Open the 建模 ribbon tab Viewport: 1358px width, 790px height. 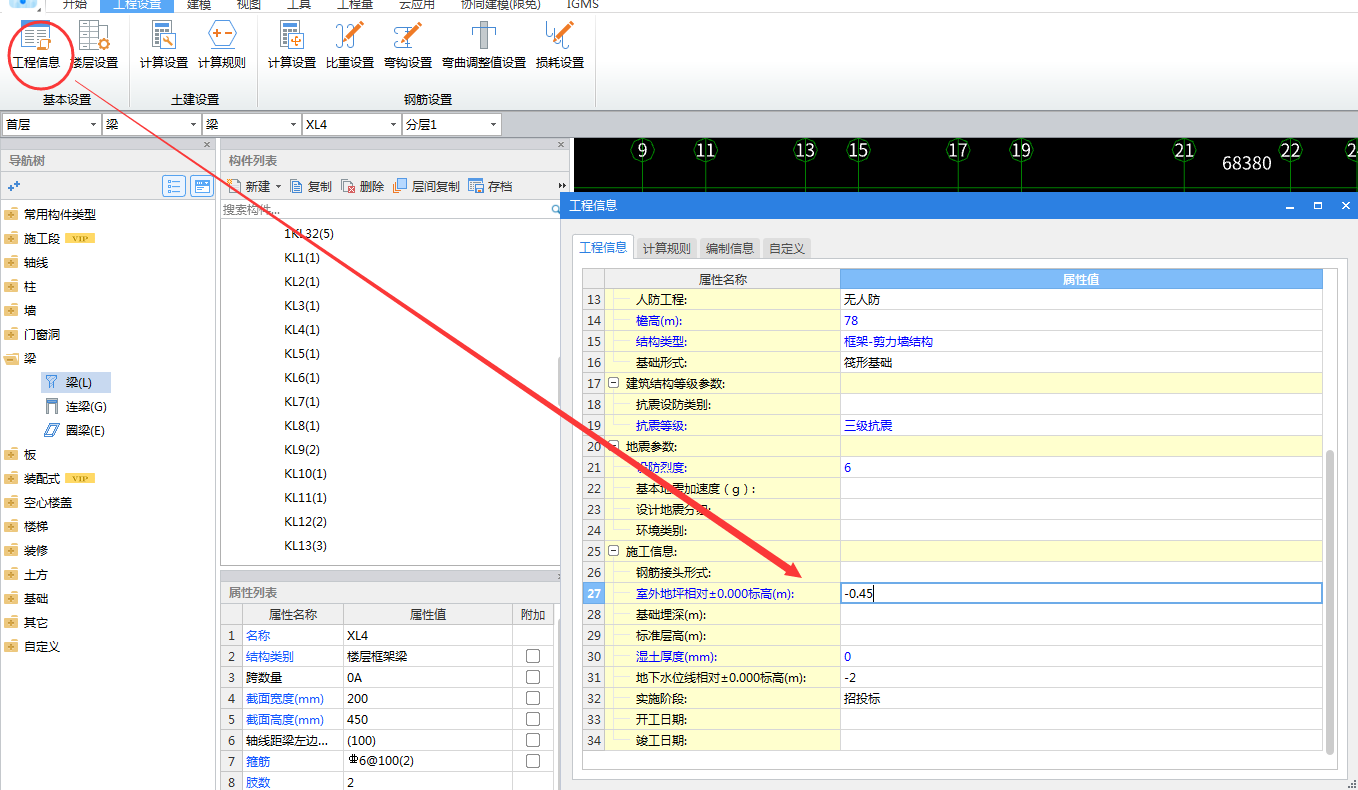[200, 5]
